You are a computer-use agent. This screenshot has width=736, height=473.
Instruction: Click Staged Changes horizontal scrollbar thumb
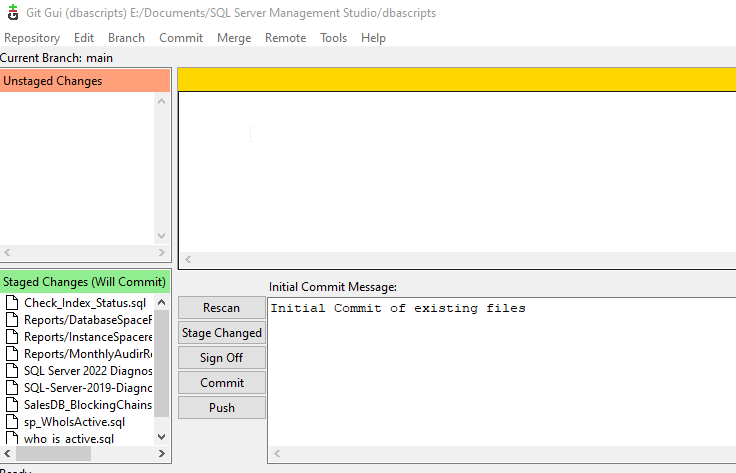click(x=54, y=453)
